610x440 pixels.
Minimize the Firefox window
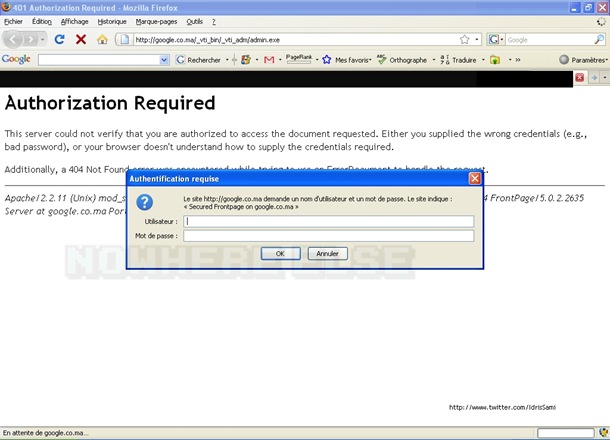pyautogui.click(x=575, y=7)
